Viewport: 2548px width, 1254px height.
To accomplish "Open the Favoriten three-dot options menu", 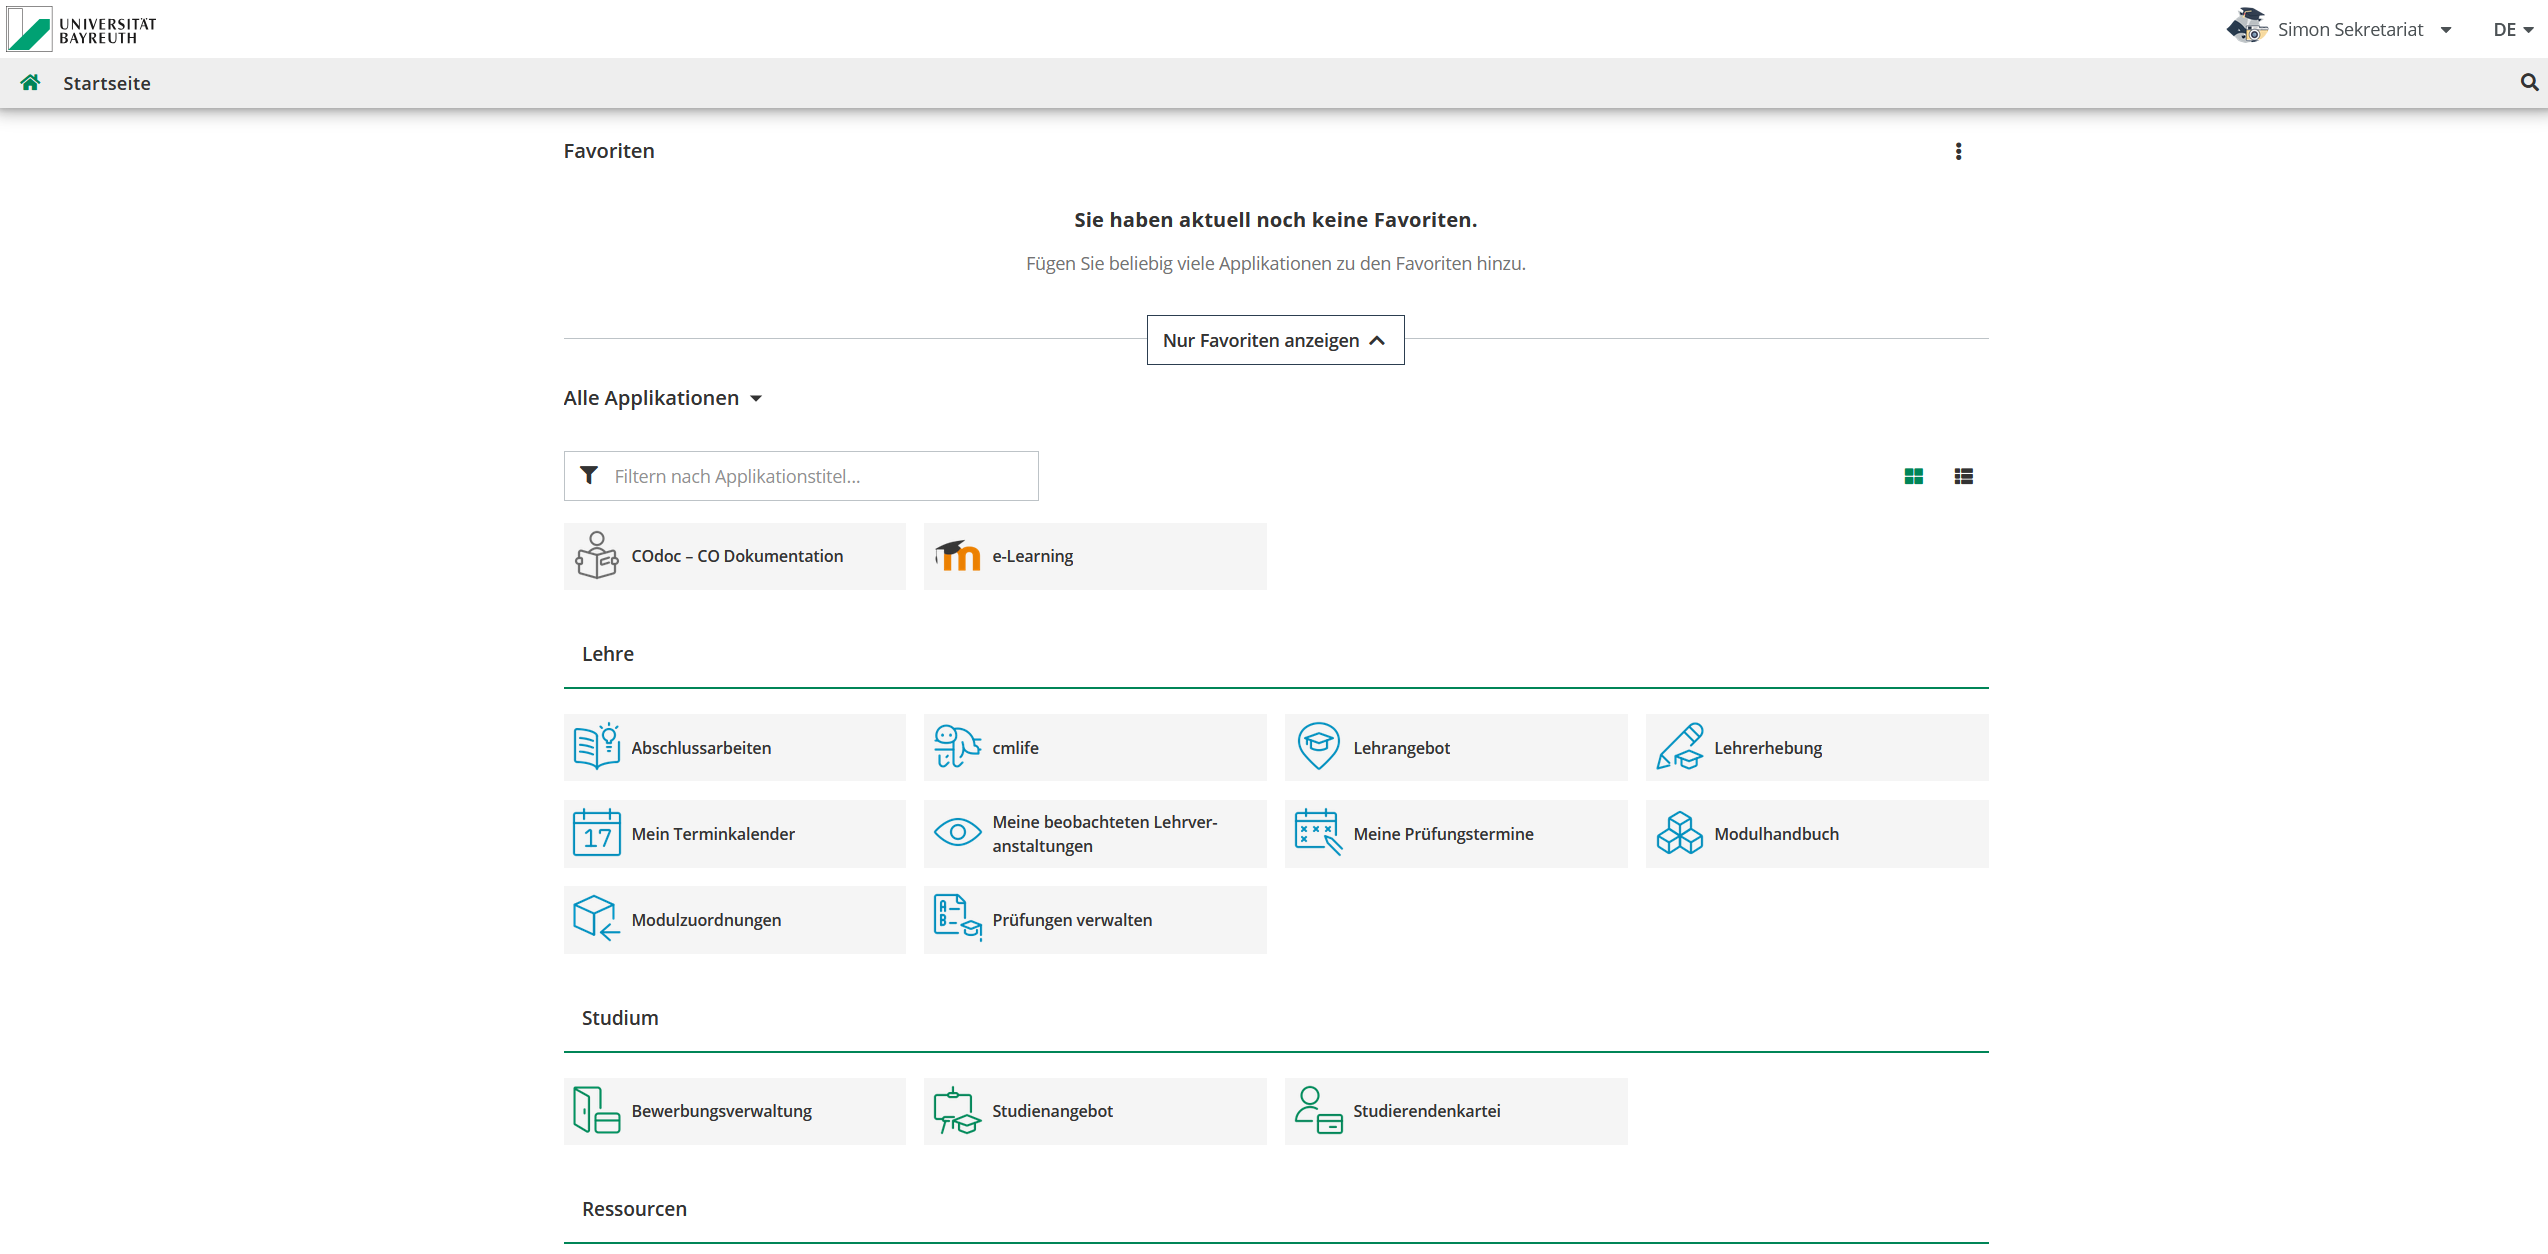I will click(1958, 151).
